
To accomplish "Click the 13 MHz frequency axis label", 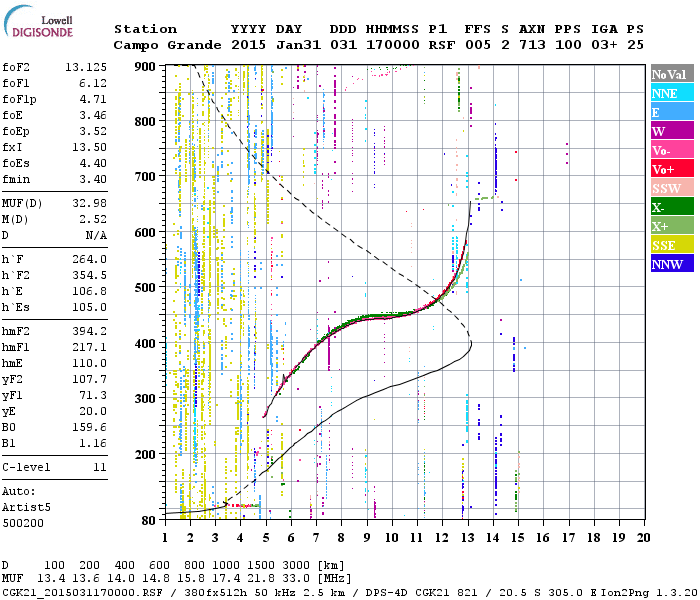I will coord(467,538).
